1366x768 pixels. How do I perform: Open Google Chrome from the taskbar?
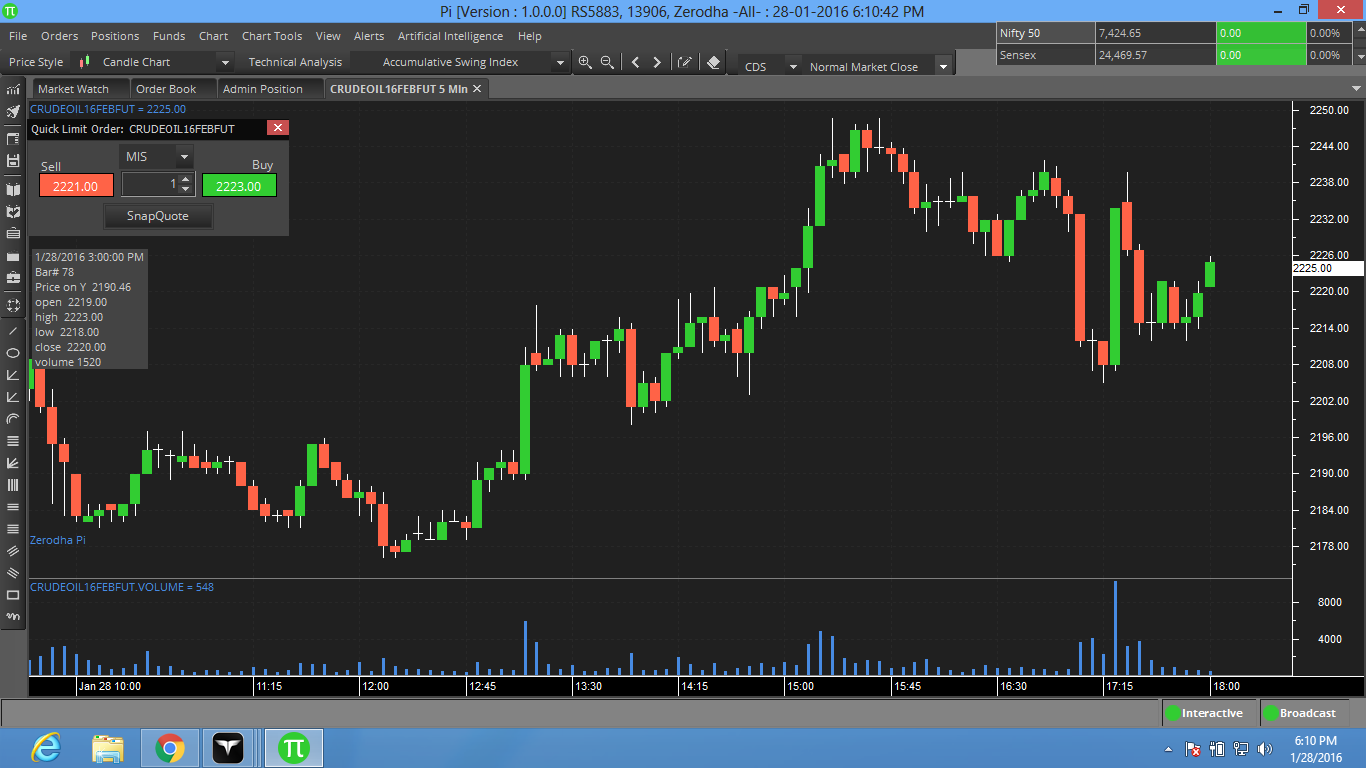pyautogui.click(x=170, y=747)
